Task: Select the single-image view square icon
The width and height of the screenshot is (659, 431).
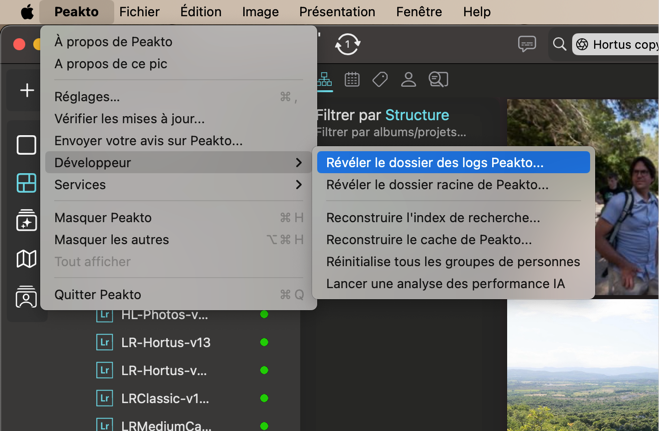Action: (26, 145)
